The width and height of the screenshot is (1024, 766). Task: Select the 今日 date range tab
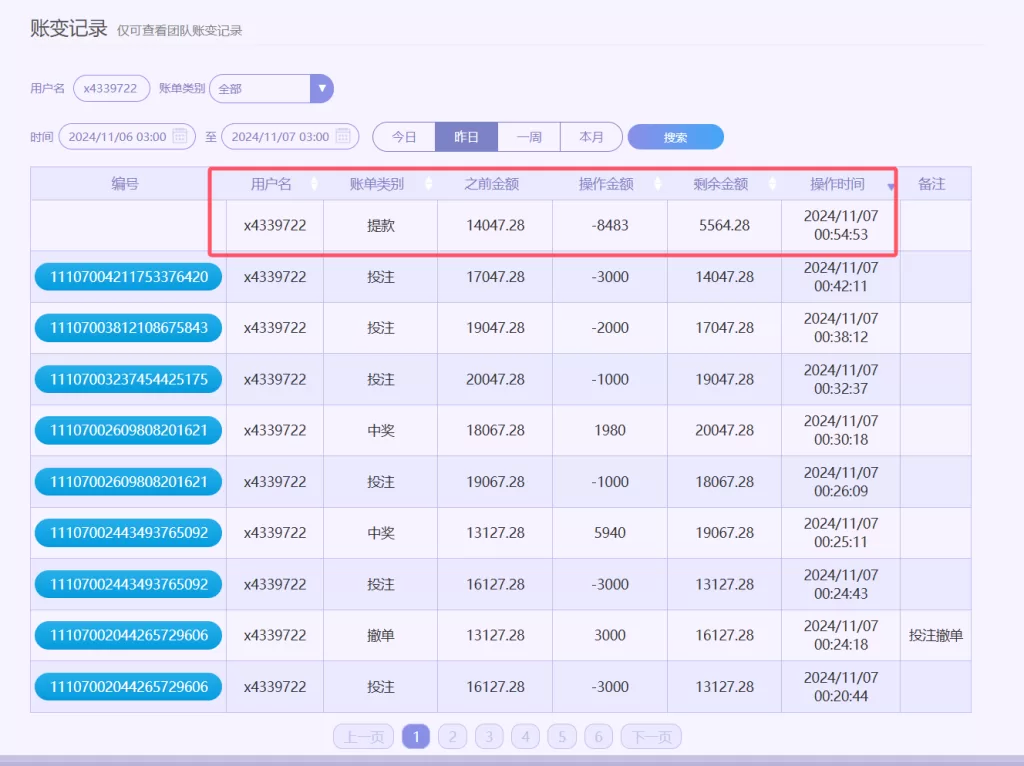point(404,137)
